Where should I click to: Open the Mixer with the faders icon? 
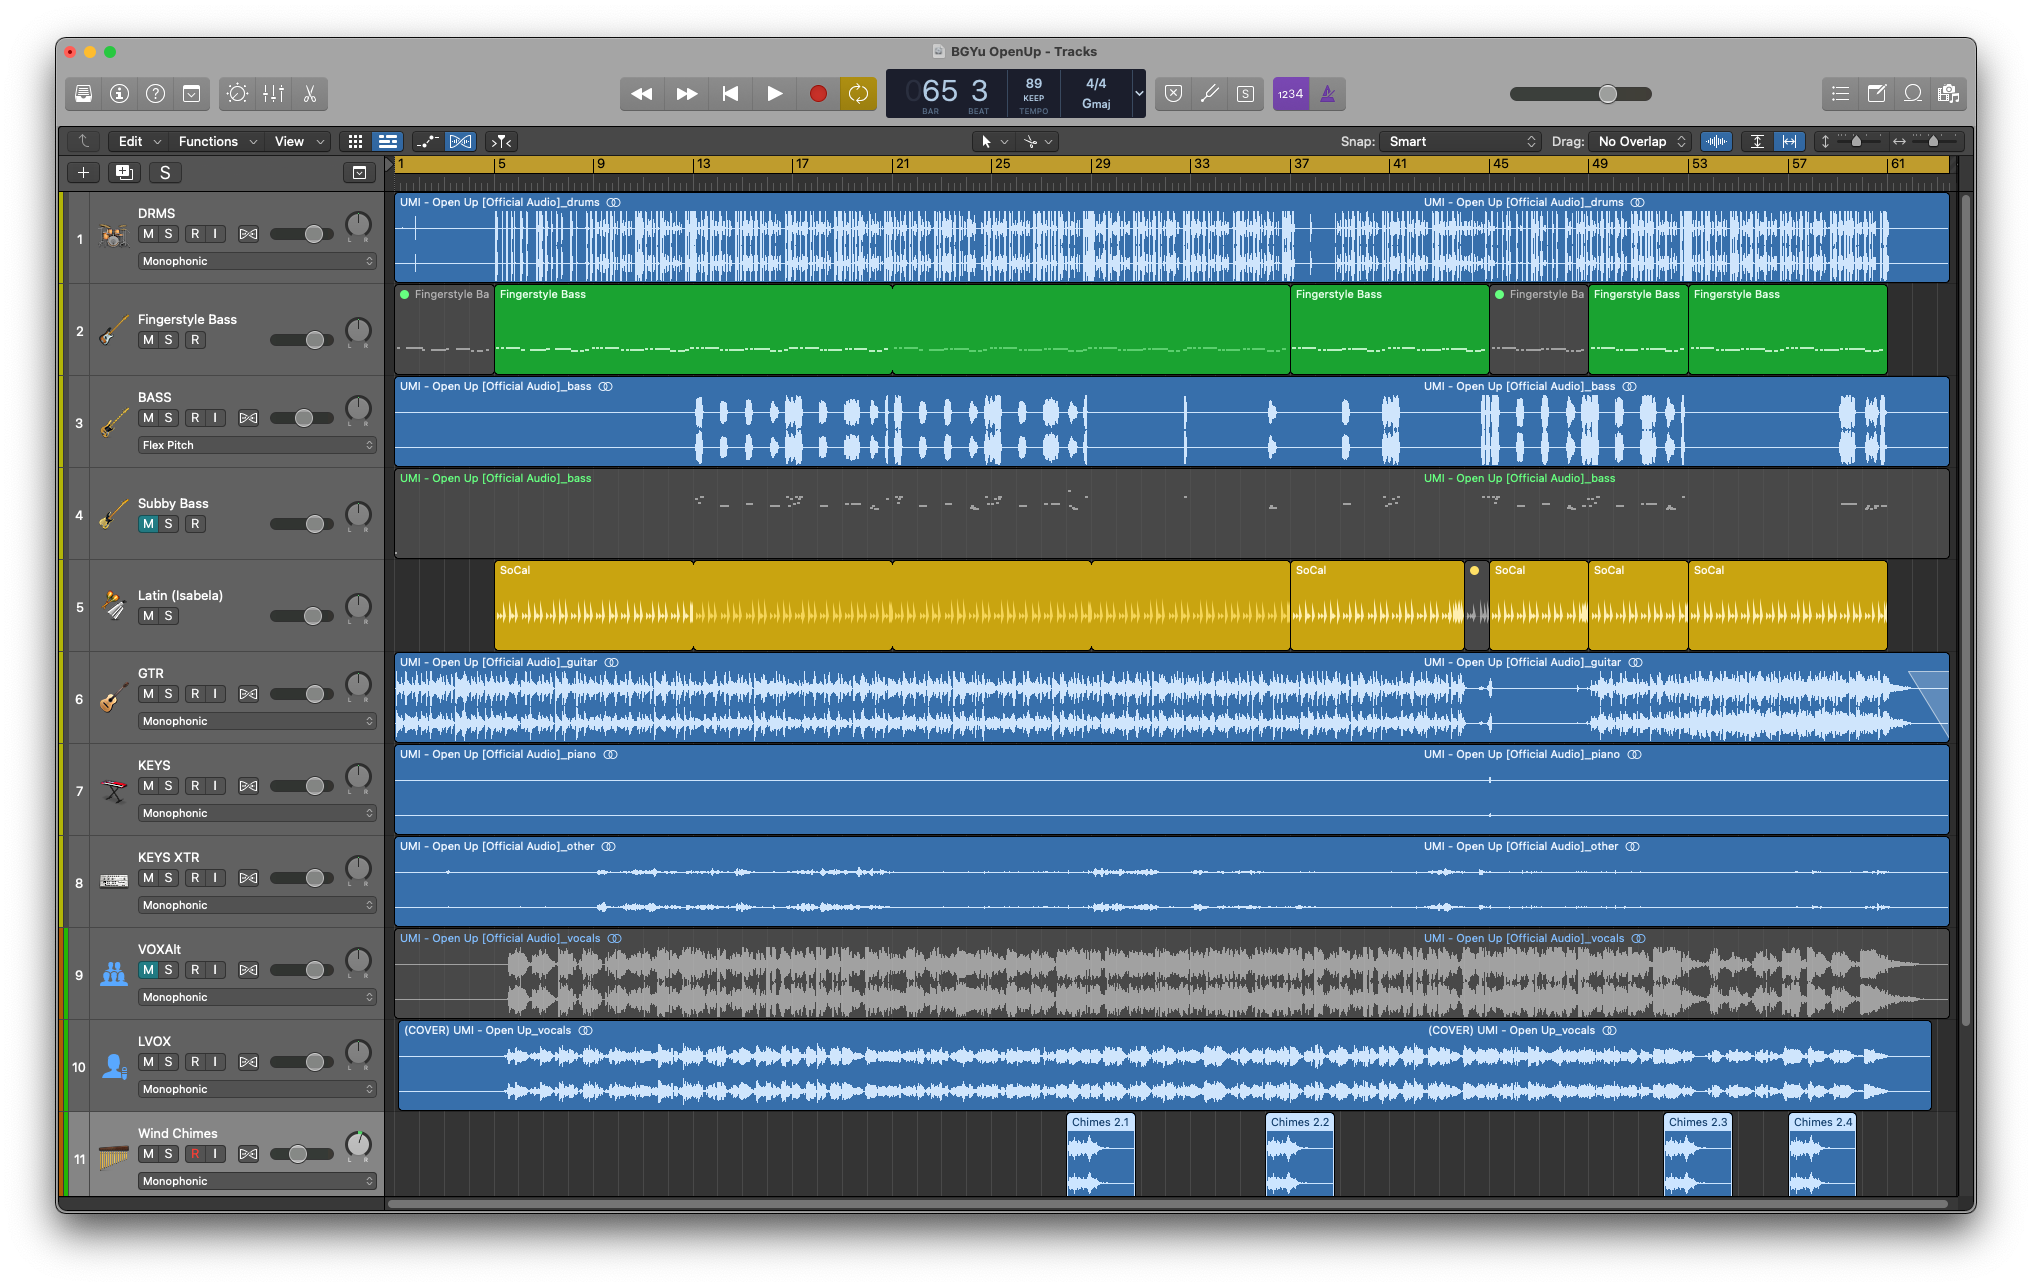[x=273, y=93]
